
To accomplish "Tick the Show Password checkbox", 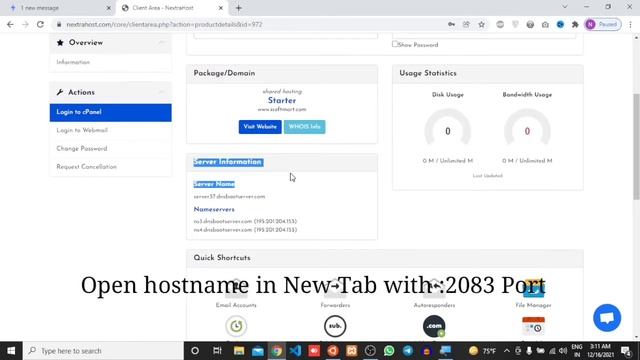I will (x=395, y=44).
